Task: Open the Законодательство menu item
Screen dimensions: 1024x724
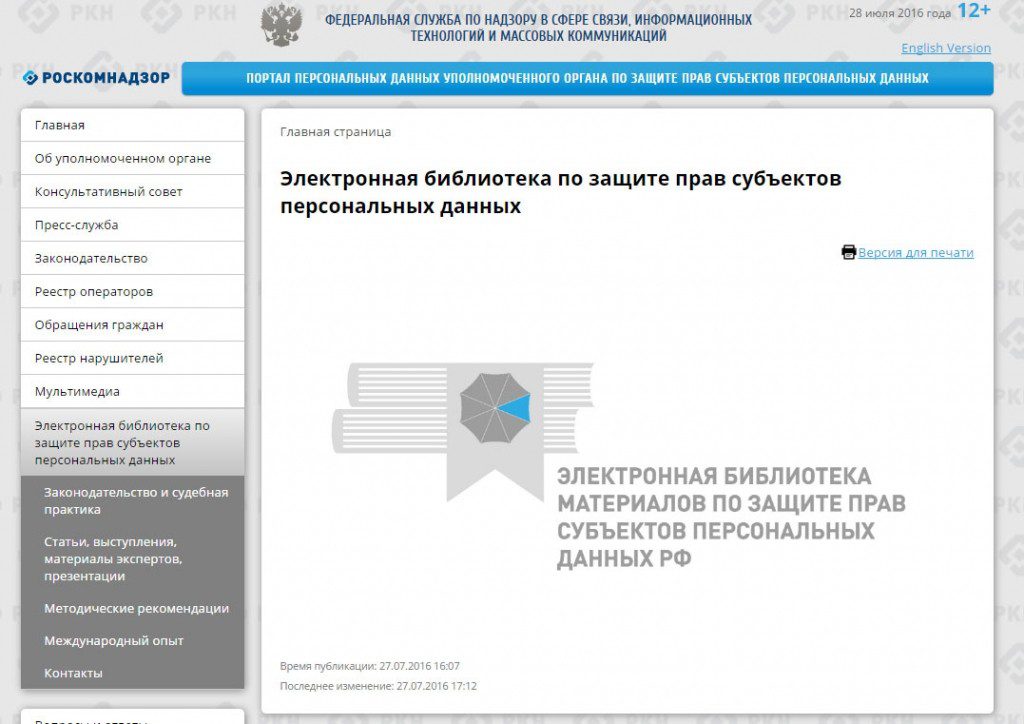Action: [91, 258]
